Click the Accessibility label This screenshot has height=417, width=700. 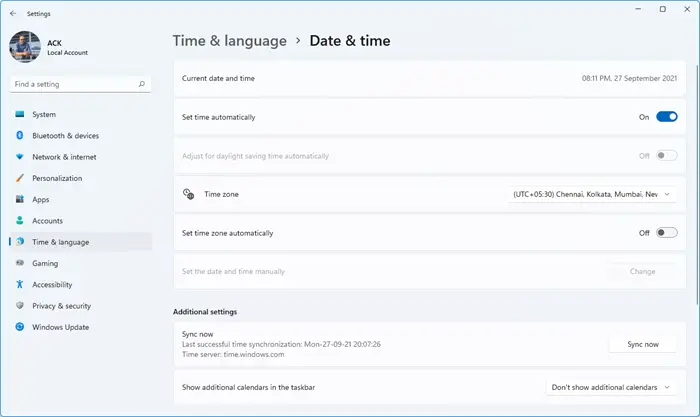(52, 284)
